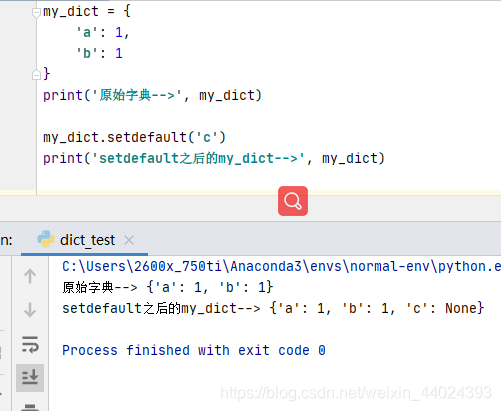Click the my_dict = { declaration line

(87, 12)
